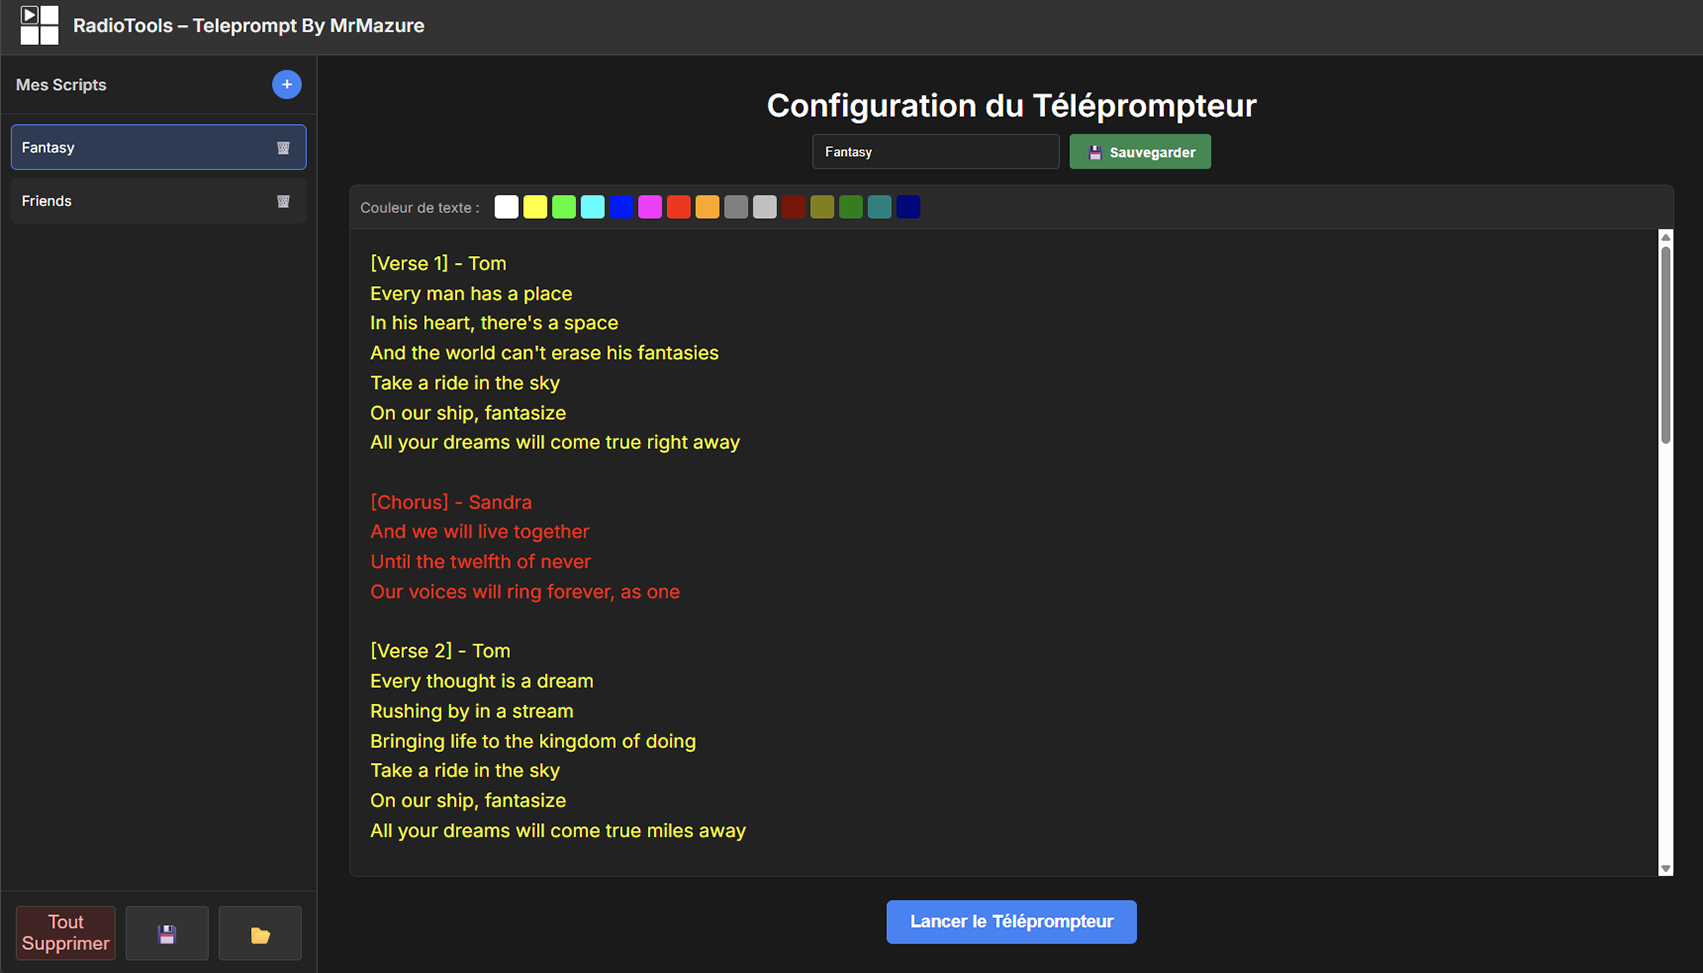The image size is (1703, 973).
Task: Pick the orange text color swatch
Action: 708,207
